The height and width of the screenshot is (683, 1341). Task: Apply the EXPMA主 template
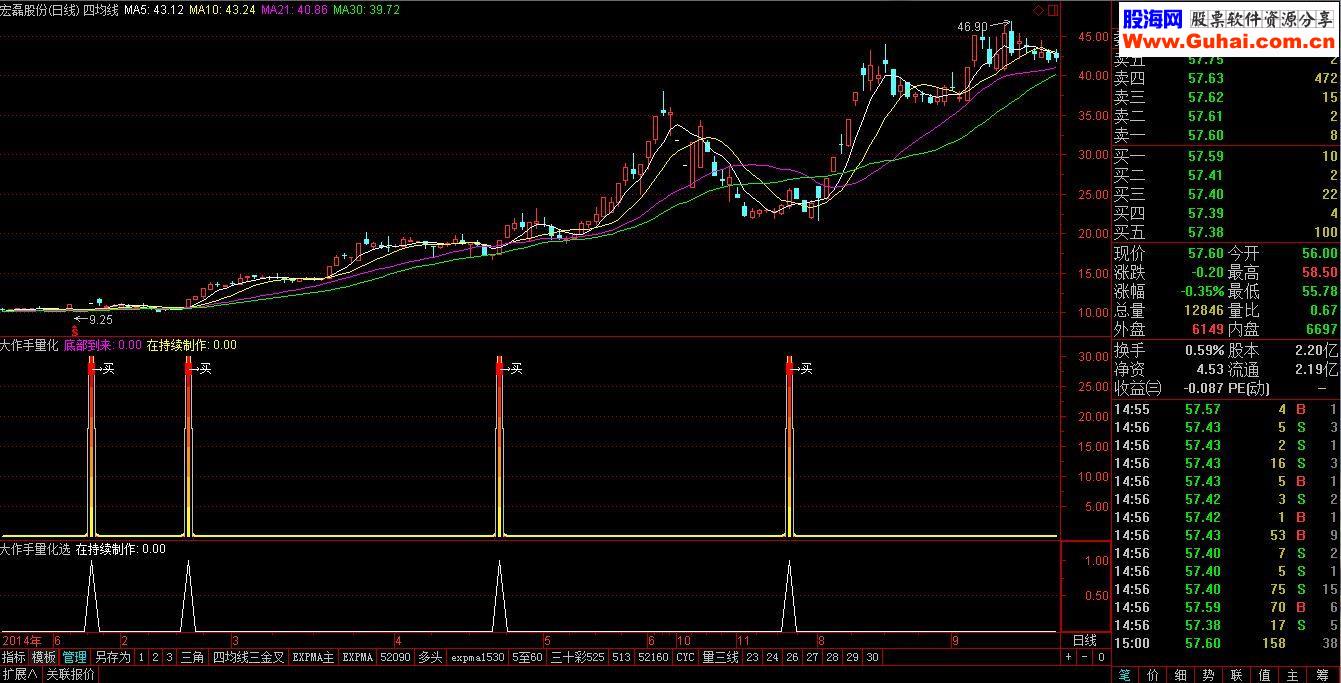[x=313, y=657]
